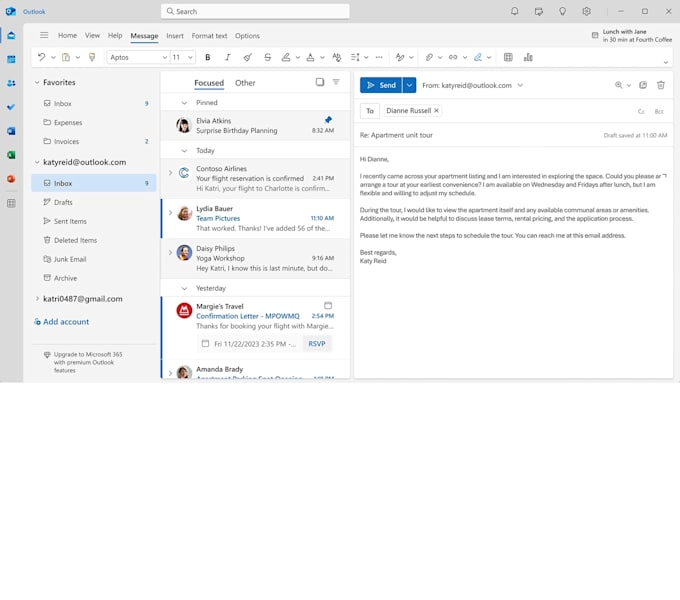
Task: Select the Format Painter icon
Action: (x=92, y=57)
